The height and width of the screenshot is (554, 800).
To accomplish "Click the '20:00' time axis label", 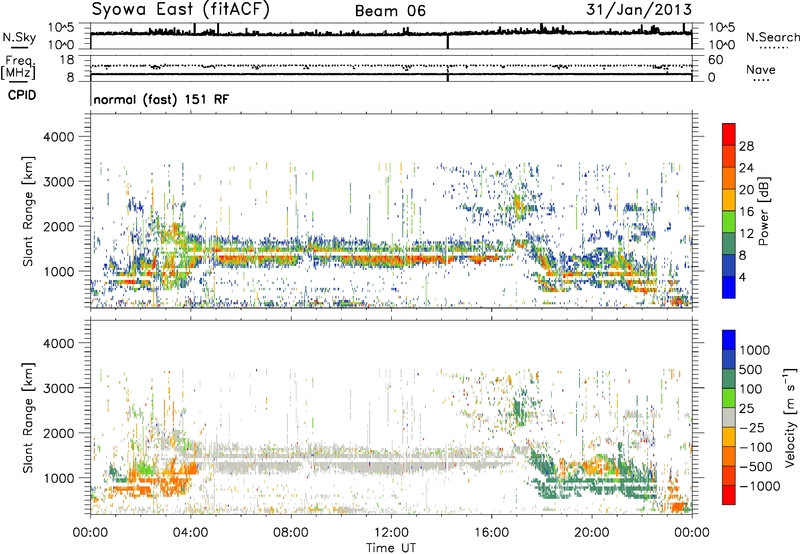I will coord(591,533).
